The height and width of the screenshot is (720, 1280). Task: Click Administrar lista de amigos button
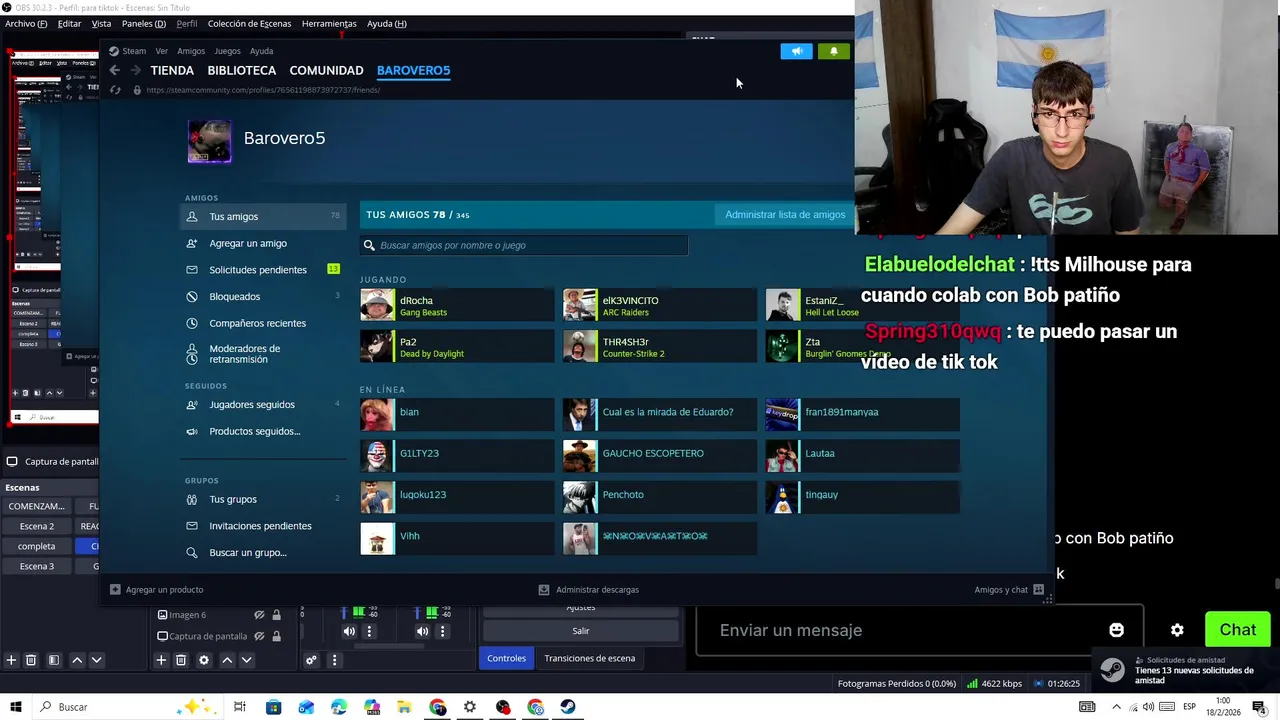pos(785,214)
